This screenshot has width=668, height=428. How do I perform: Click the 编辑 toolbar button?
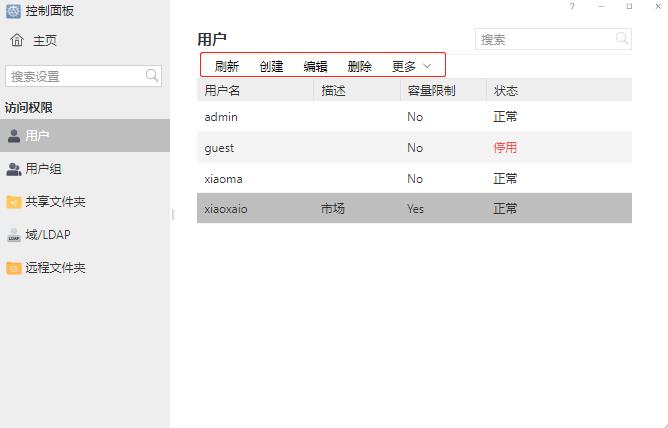pos(315,67)
